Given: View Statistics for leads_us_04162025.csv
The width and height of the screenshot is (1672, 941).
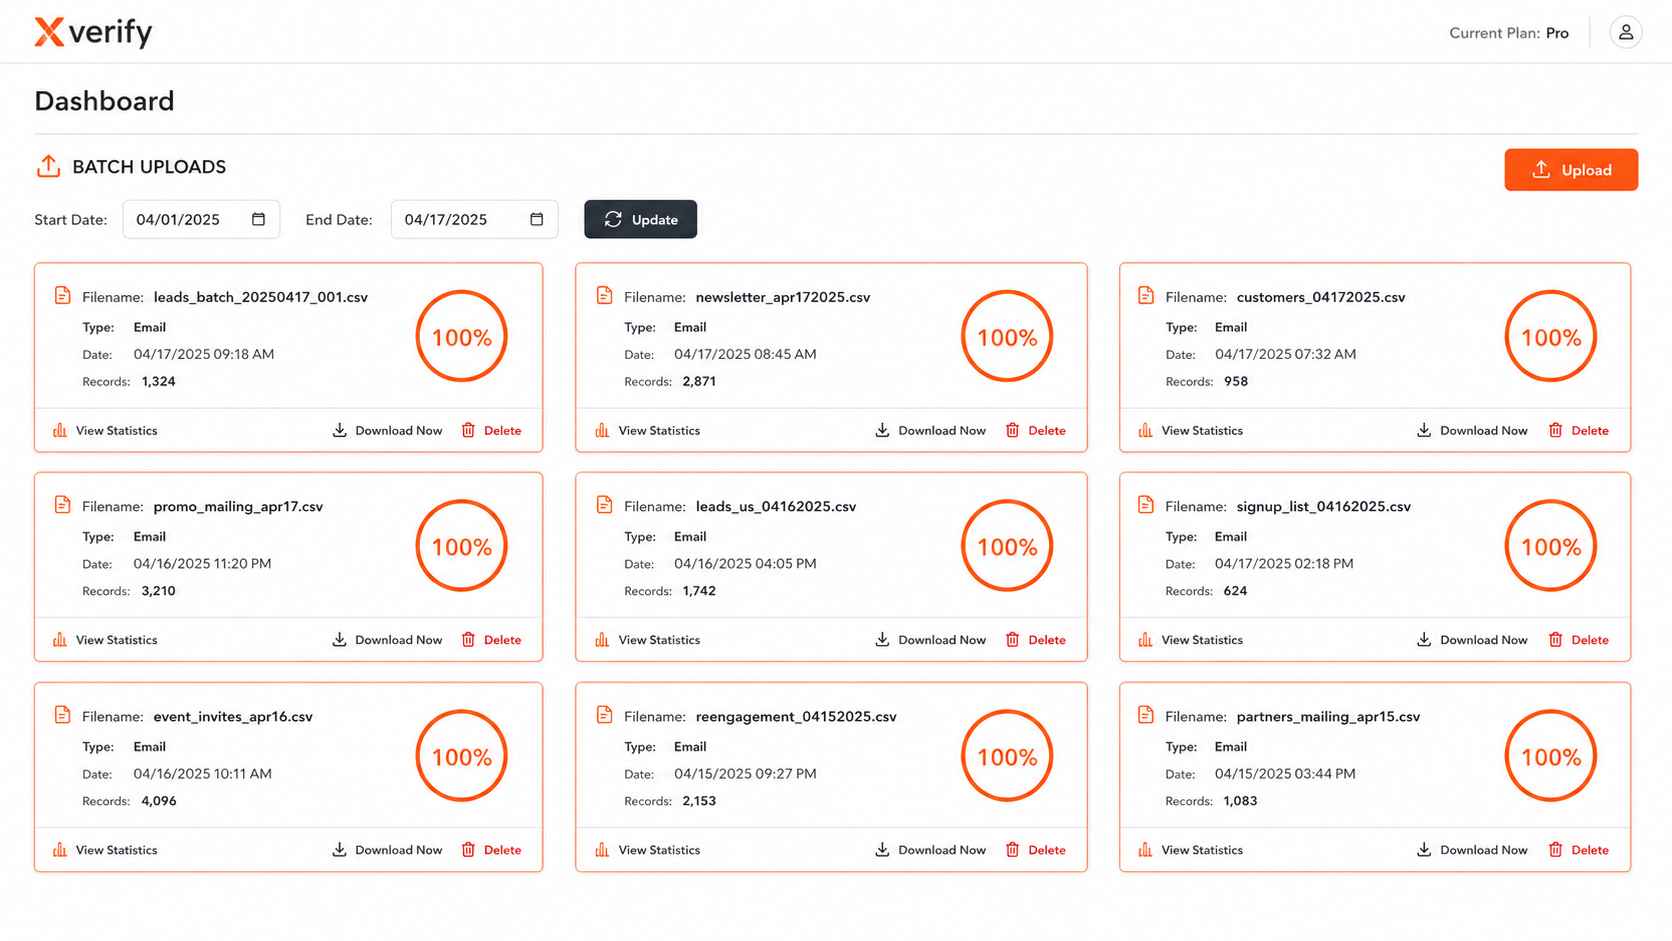Looking at the screenshot, I should [x=647, y=640].
